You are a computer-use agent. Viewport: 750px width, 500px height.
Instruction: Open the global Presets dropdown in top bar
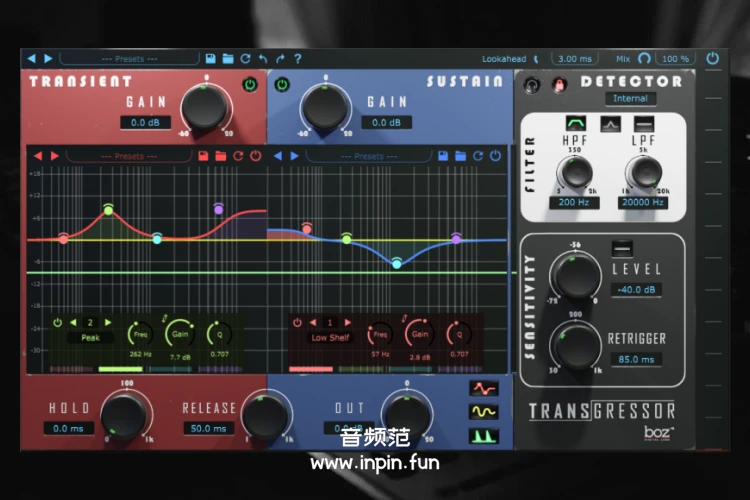click(x=129, y=59)
